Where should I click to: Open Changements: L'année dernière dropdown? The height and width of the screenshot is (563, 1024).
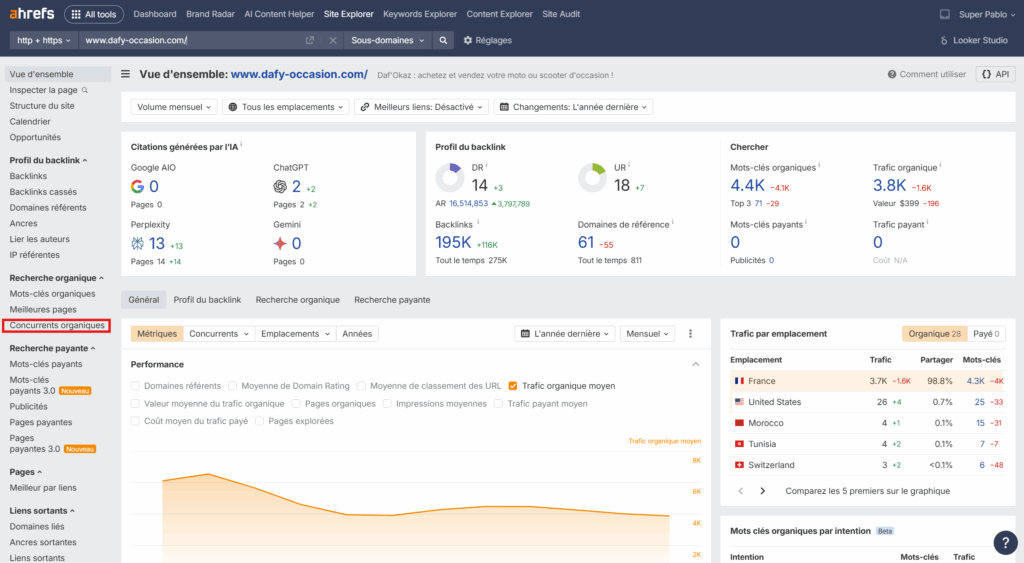pyautogui.click(x=573, y=107)
